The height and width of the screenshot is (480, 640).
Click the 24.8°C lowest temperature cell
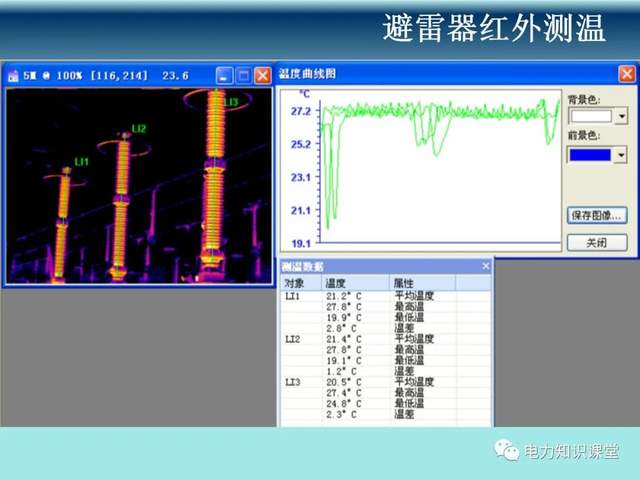tap(344, 404)
